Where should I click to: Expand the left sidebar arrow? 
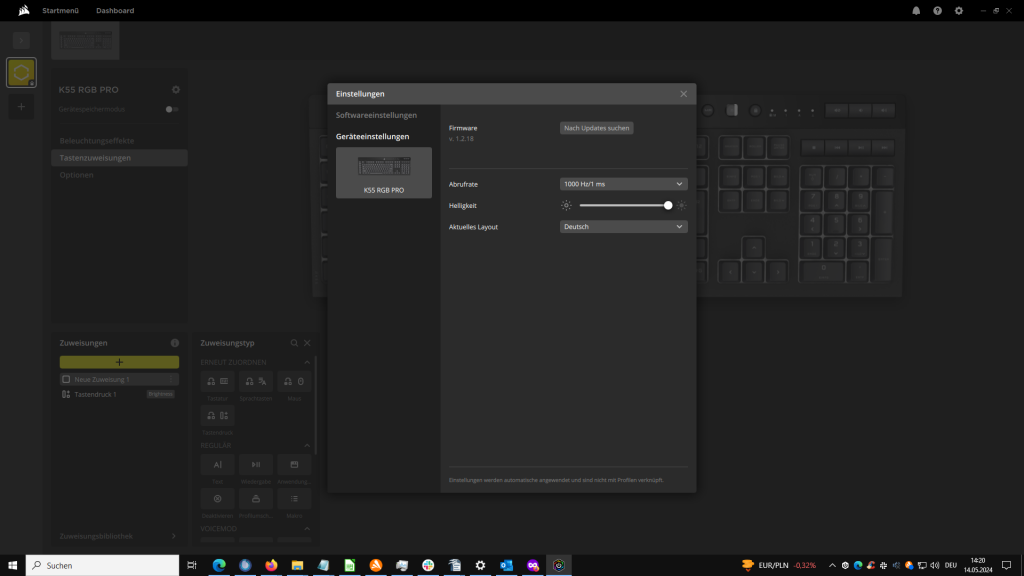pyautogui.click(x=21, y=40)
